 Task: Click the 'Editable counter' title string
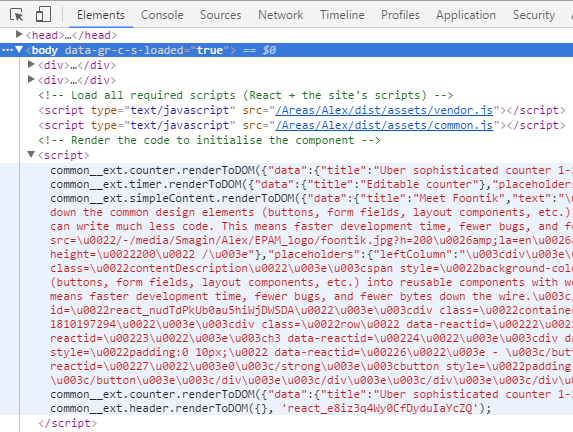[419, 184]
